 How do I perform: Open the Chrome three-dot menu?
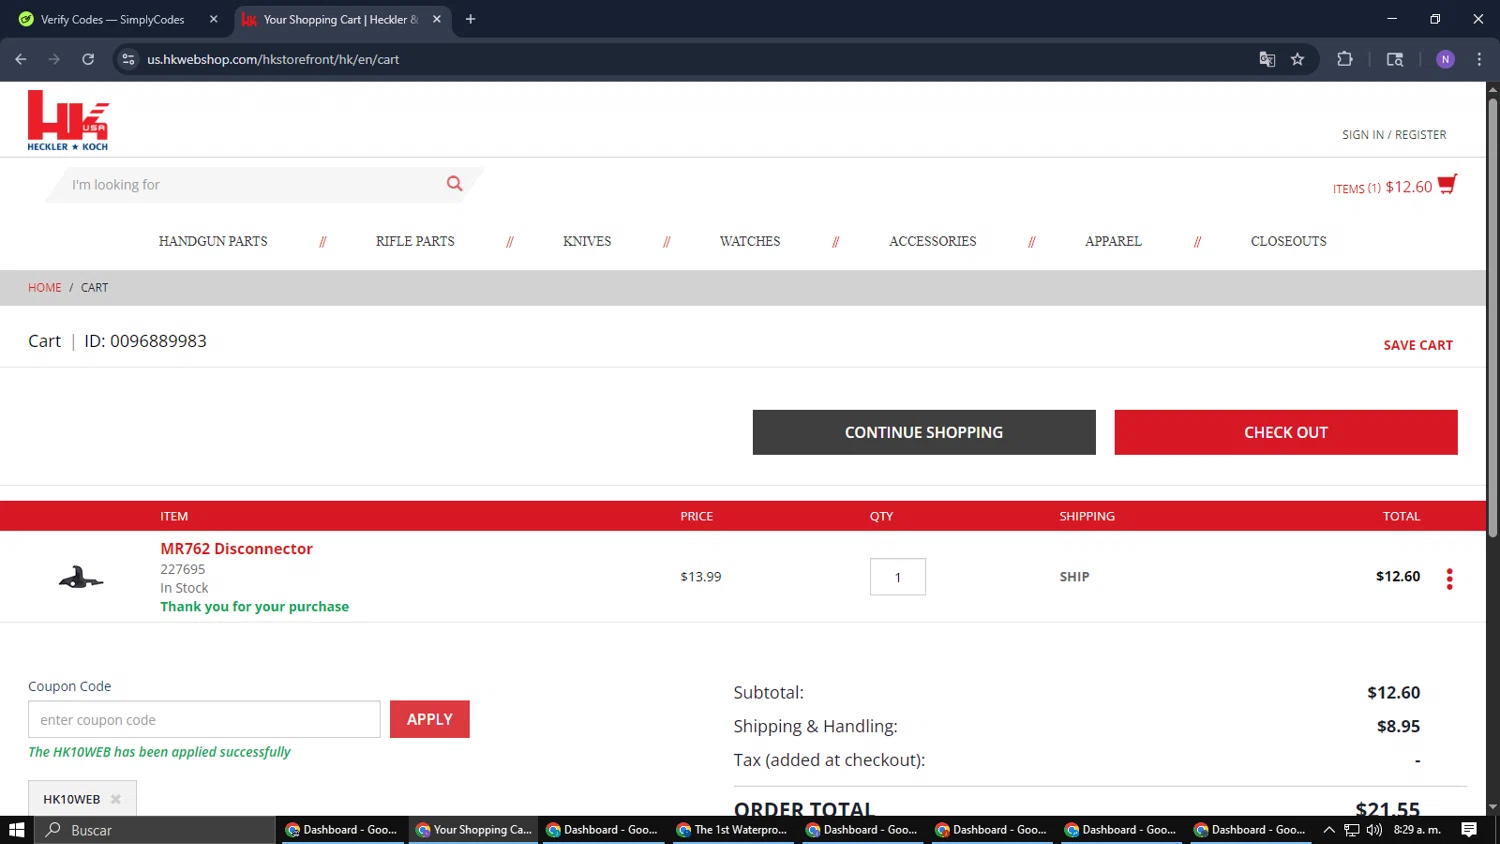coord(1479,59)
